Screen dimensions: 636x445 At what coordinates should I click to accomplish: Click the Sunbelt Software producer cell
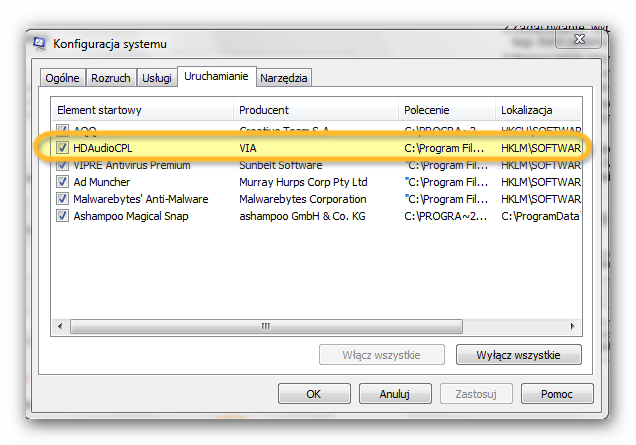pyautogui.click(x=280, y=165)
